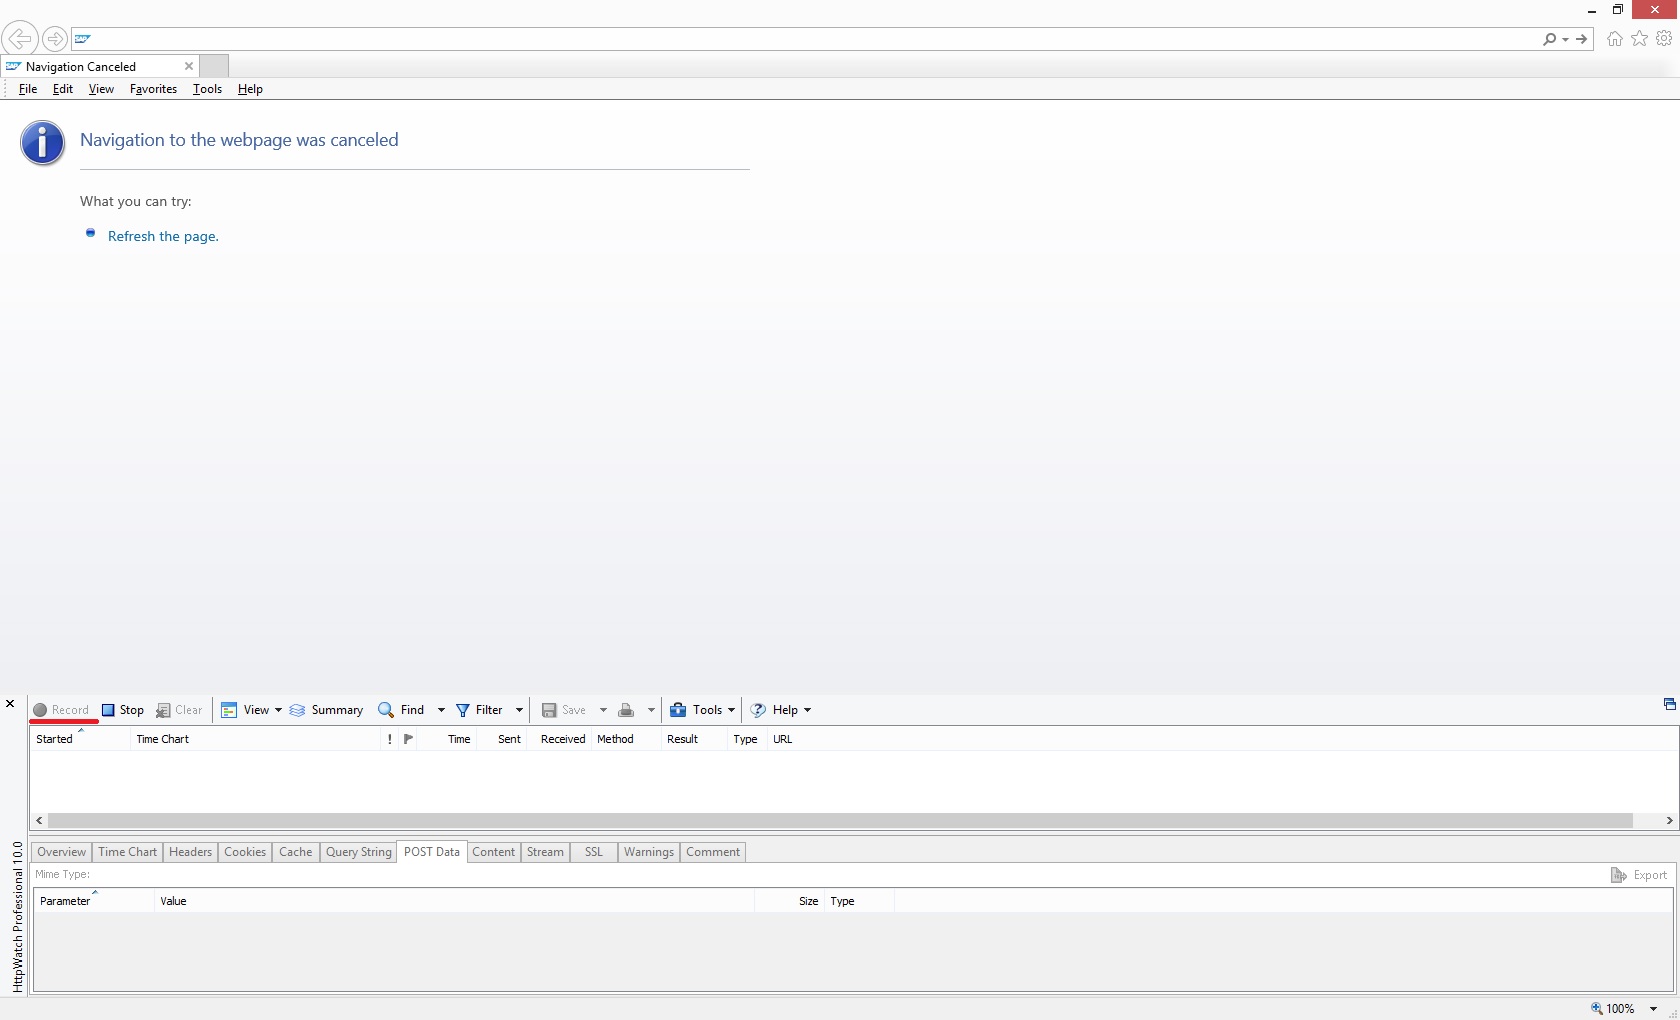The image size is (1680, 1020).
Task: Switch to the Warnings tab
Action: tap(649, 852)
